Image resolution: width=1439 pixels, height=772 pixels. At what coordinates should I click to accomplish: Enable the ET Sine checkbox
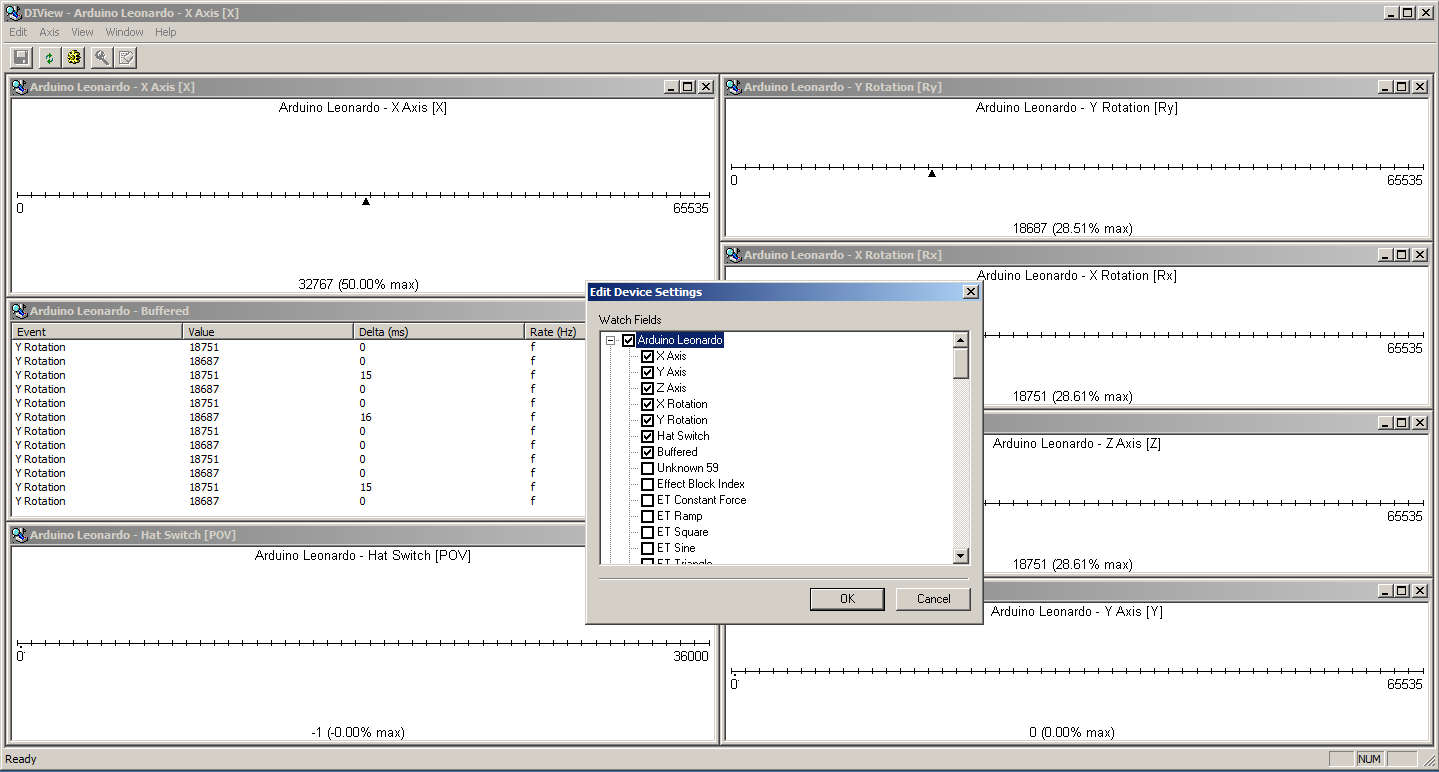click(x=647, y=548)
